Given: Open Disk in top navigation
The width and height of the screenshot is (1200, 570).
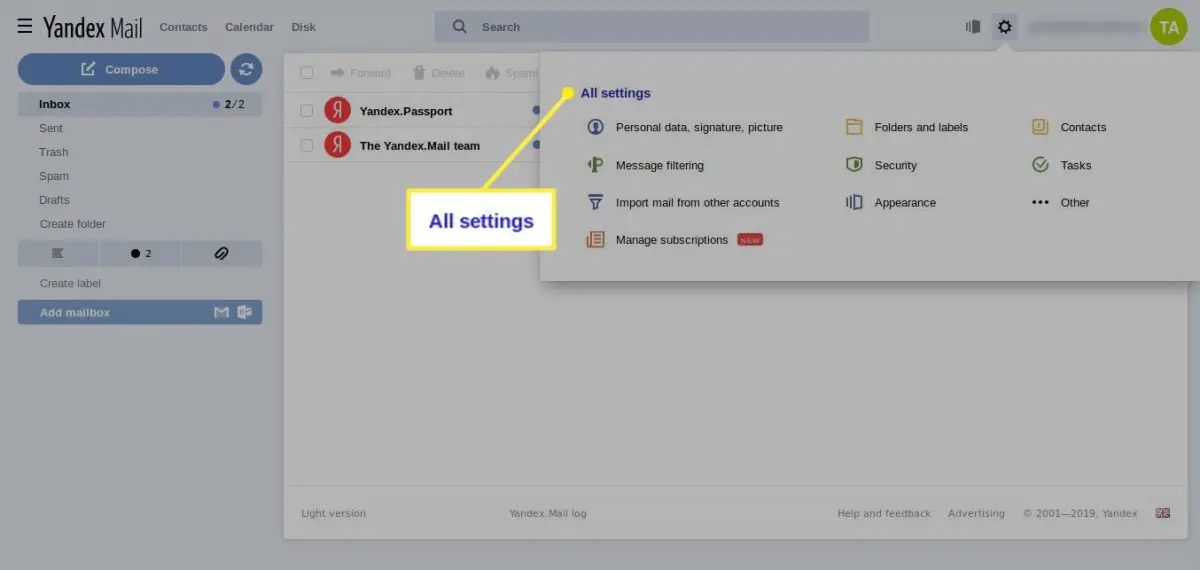Looking at the screenshot, I should (x=303, y=27).
